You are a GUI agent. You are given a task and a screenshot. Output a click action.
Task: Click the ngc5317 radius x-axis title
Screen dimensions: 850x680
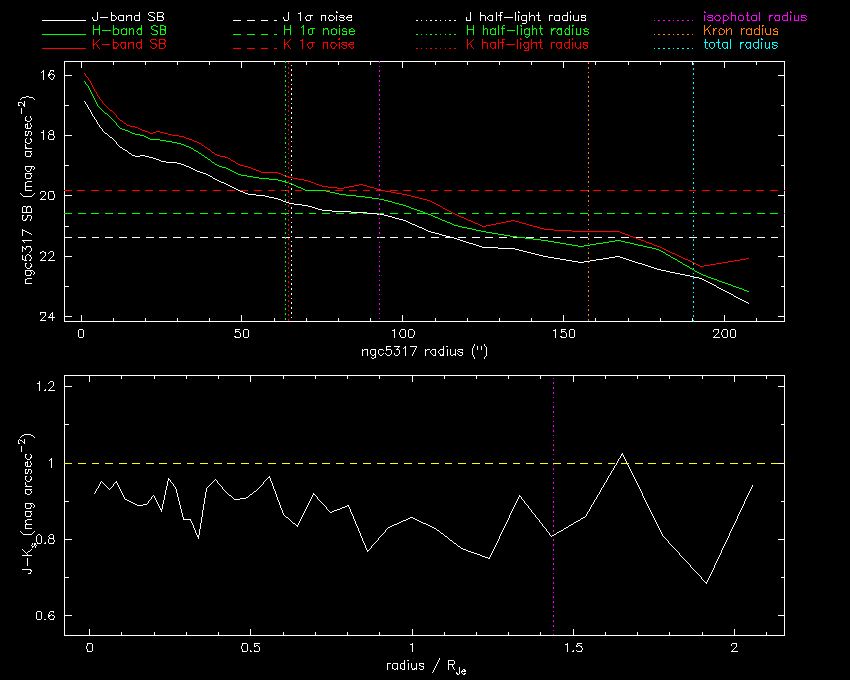pos(424,353)
